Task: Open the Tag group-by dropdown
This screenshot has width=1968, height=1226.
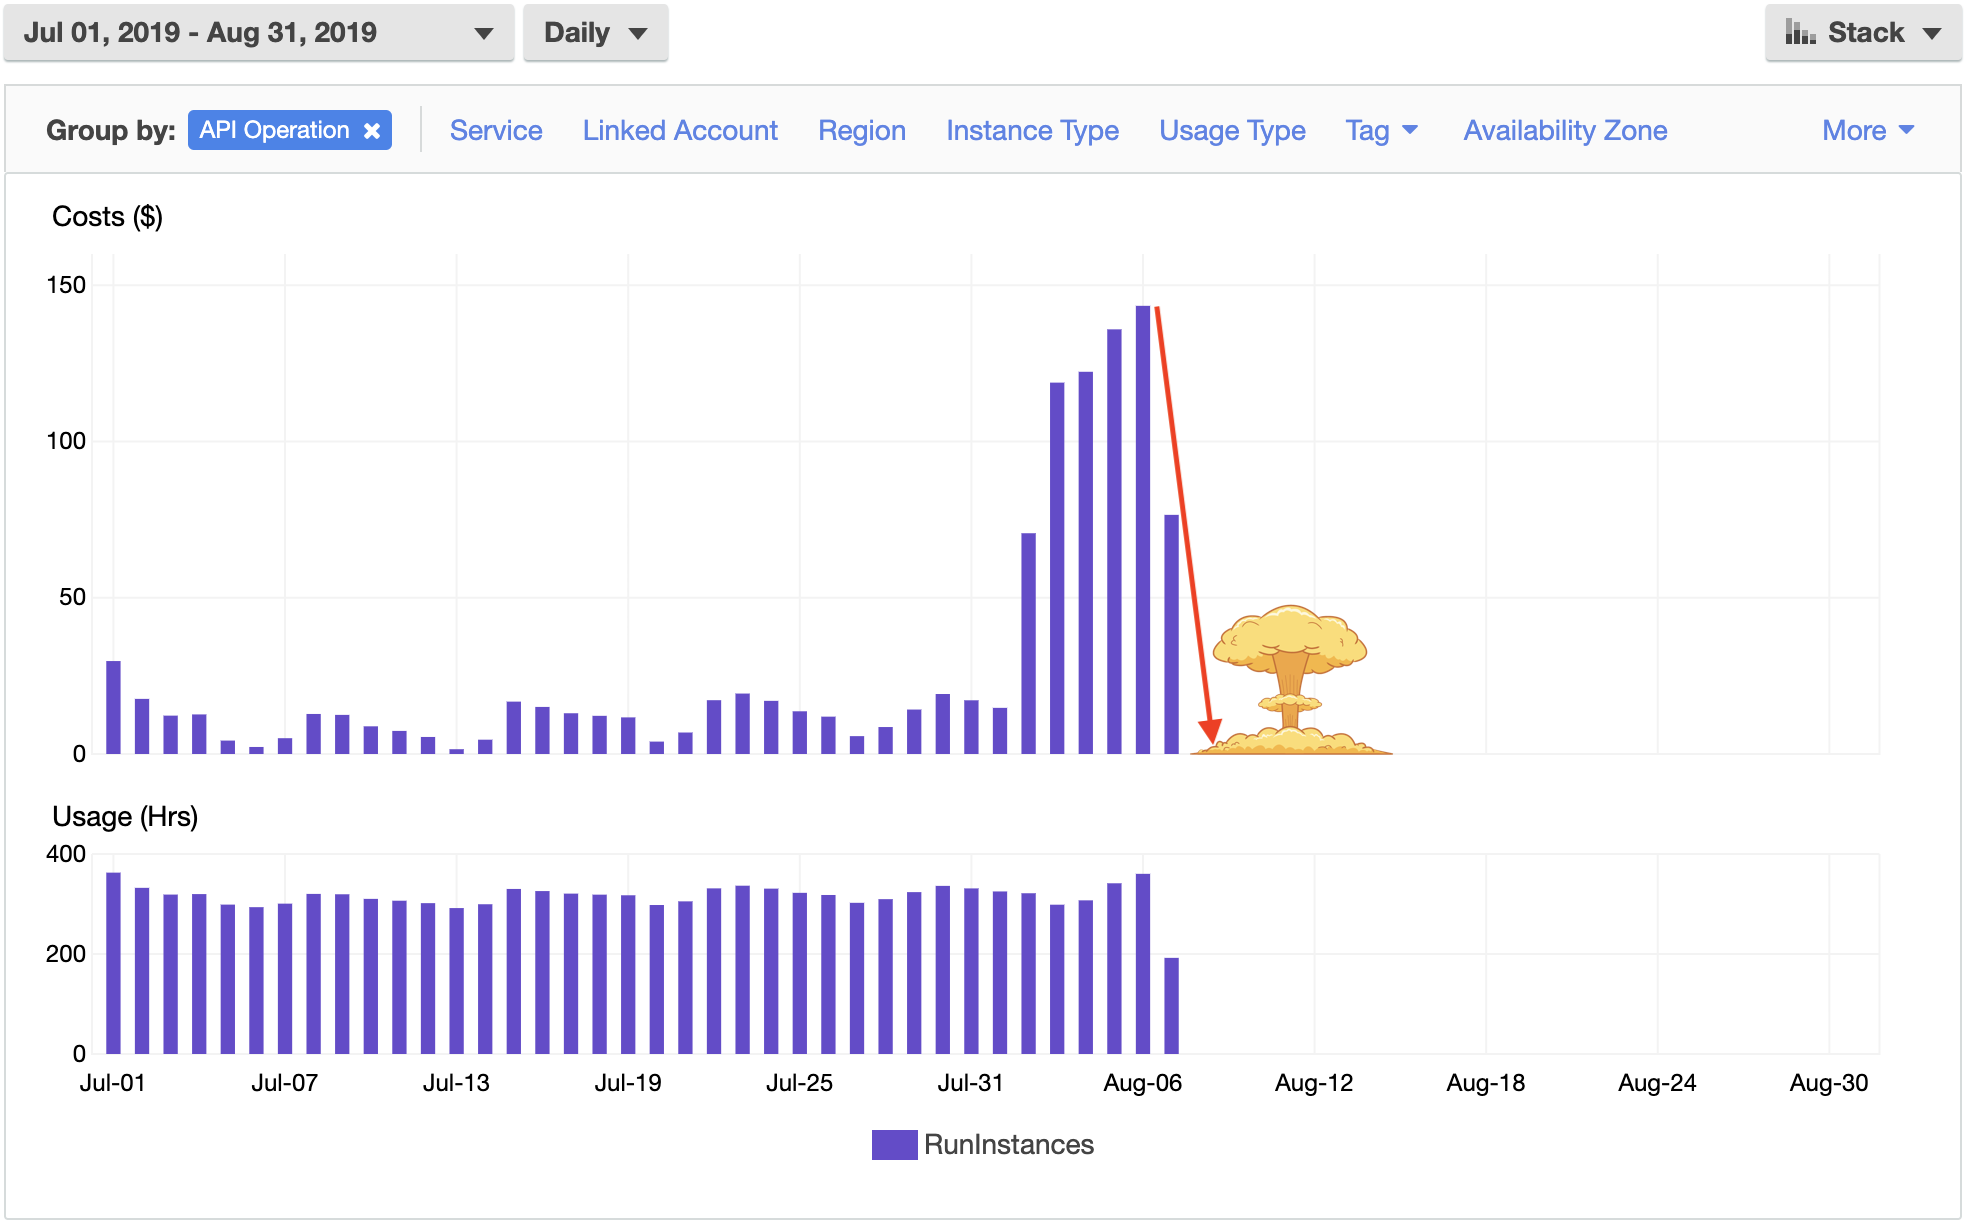Action: 1378,130
